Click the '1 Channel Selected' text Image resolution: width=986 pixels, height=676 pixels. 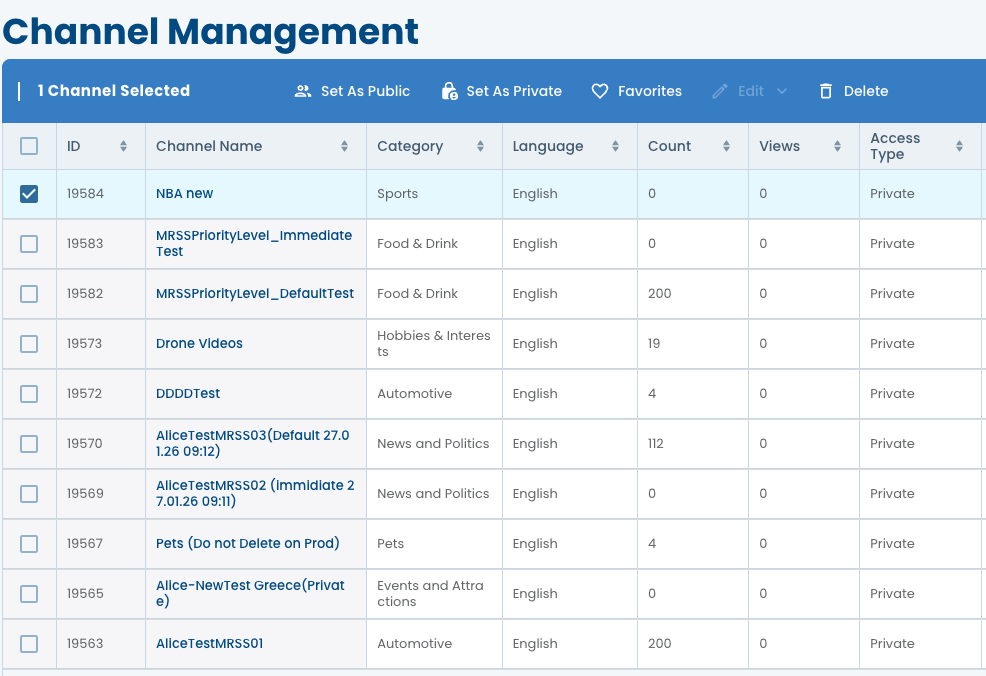coord(114,91)
